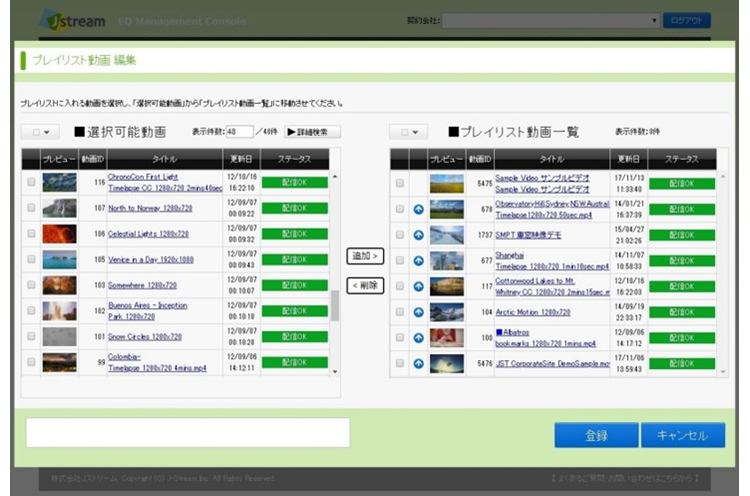
Task: Click the < 削除 remove button
Action: click(365, 286)
